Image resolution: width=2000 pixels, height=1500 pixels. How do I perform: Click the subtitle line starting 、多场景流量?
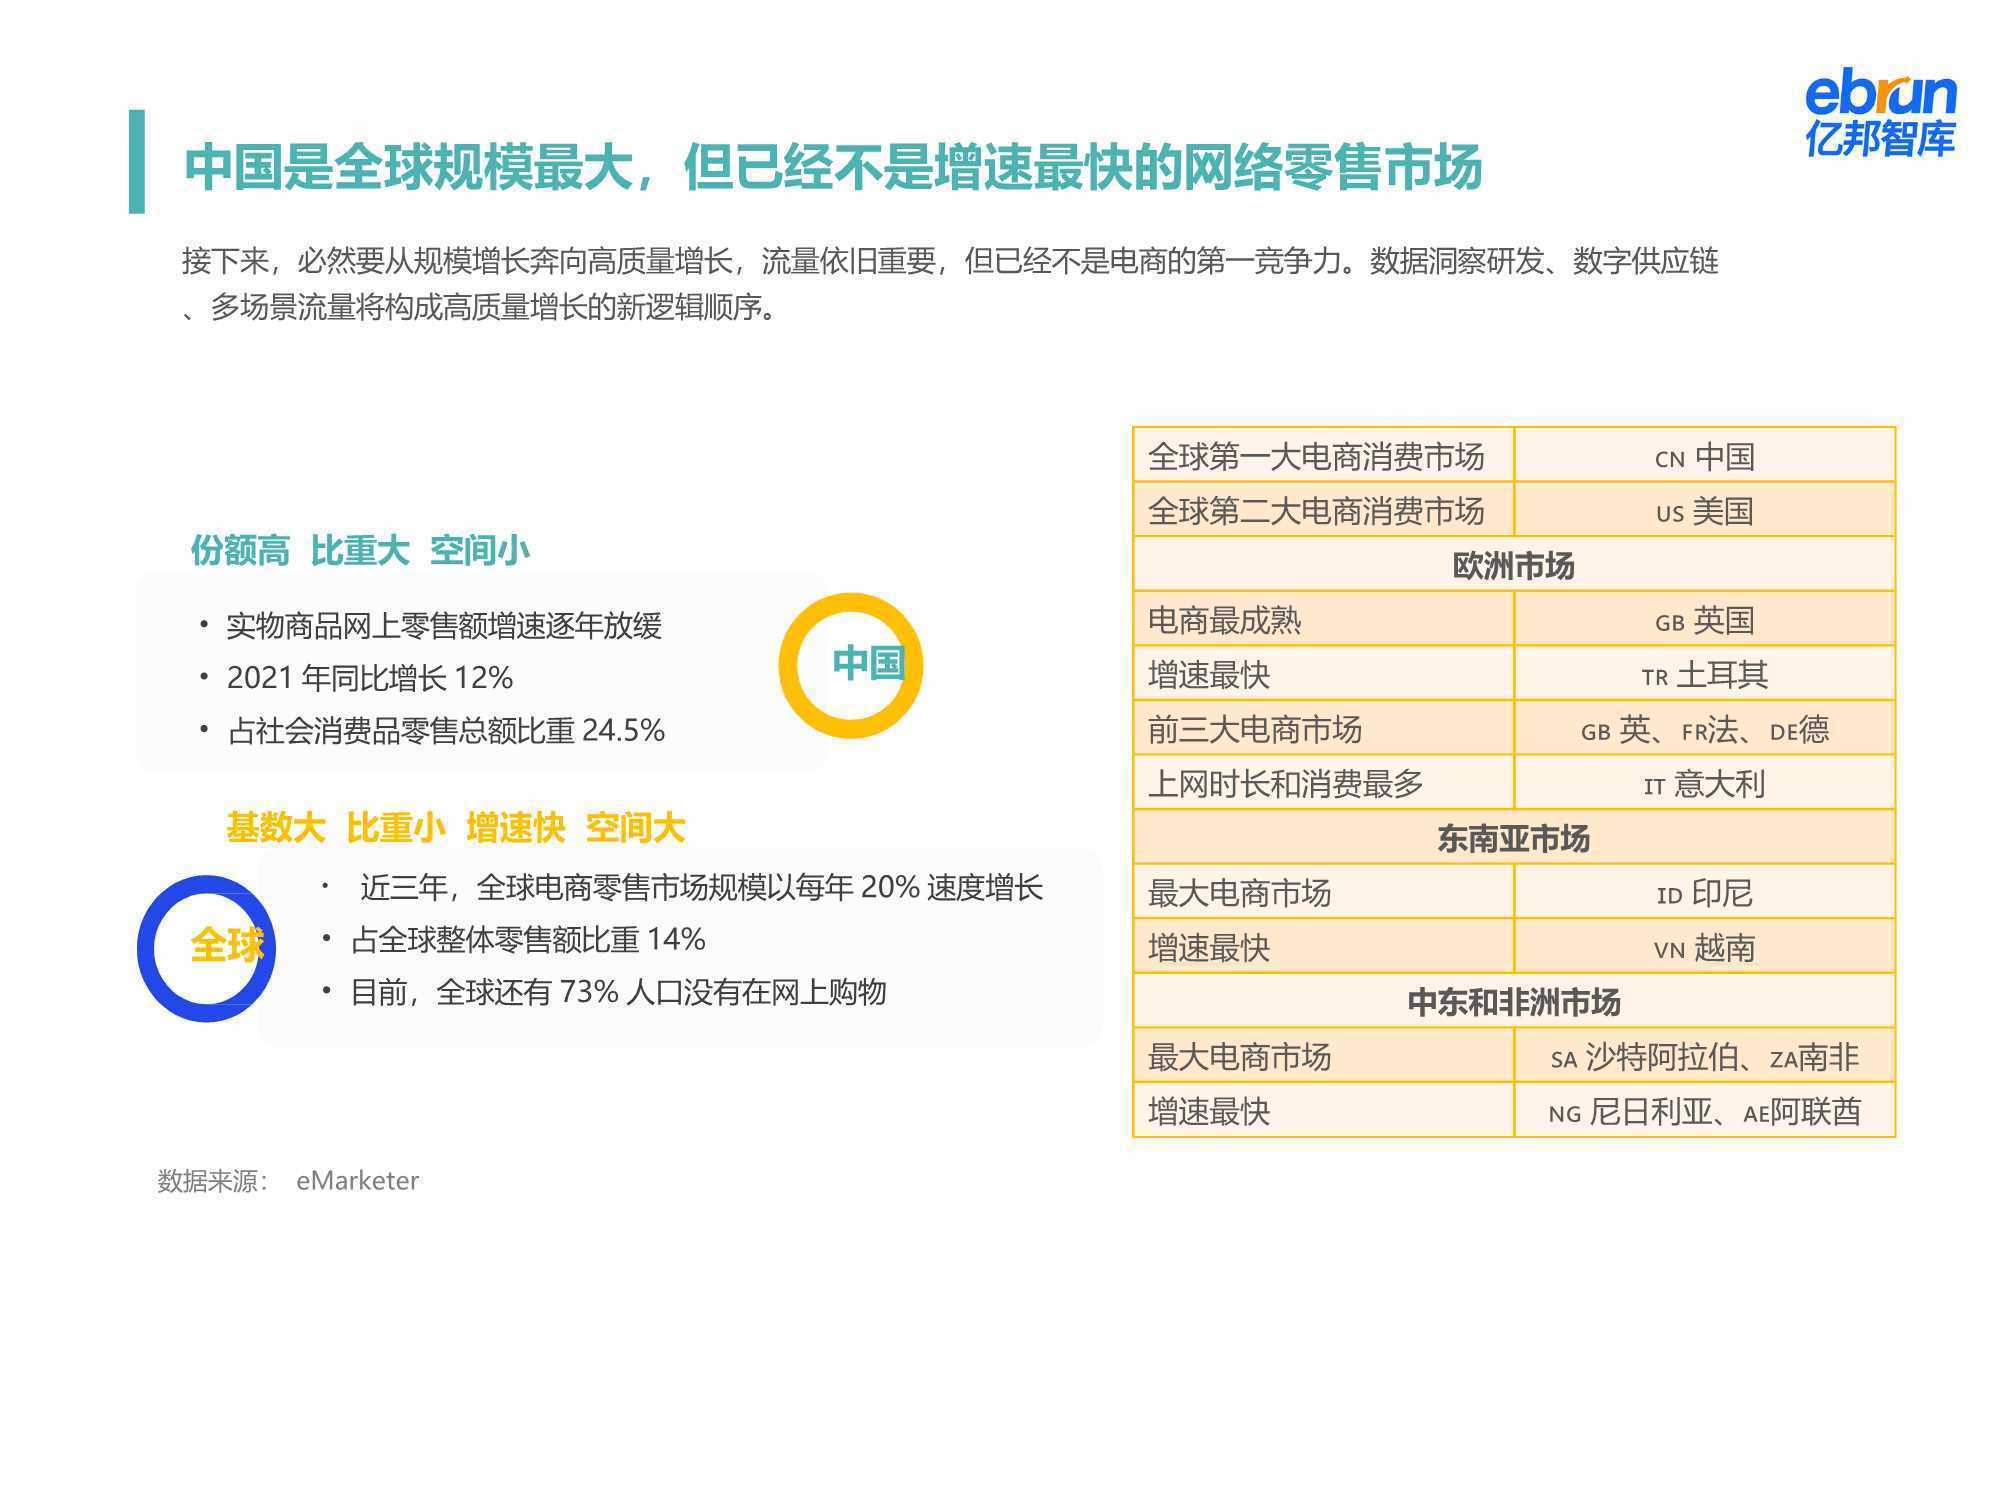click(480, 308)
